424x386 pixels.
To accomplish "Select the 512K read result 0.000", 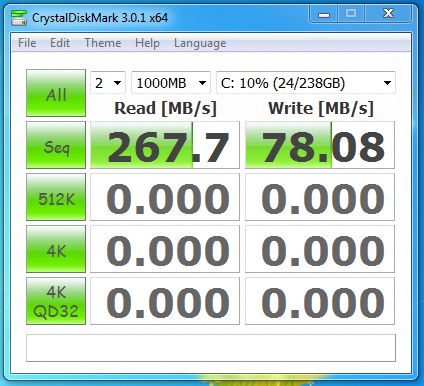I will (165, 197).
